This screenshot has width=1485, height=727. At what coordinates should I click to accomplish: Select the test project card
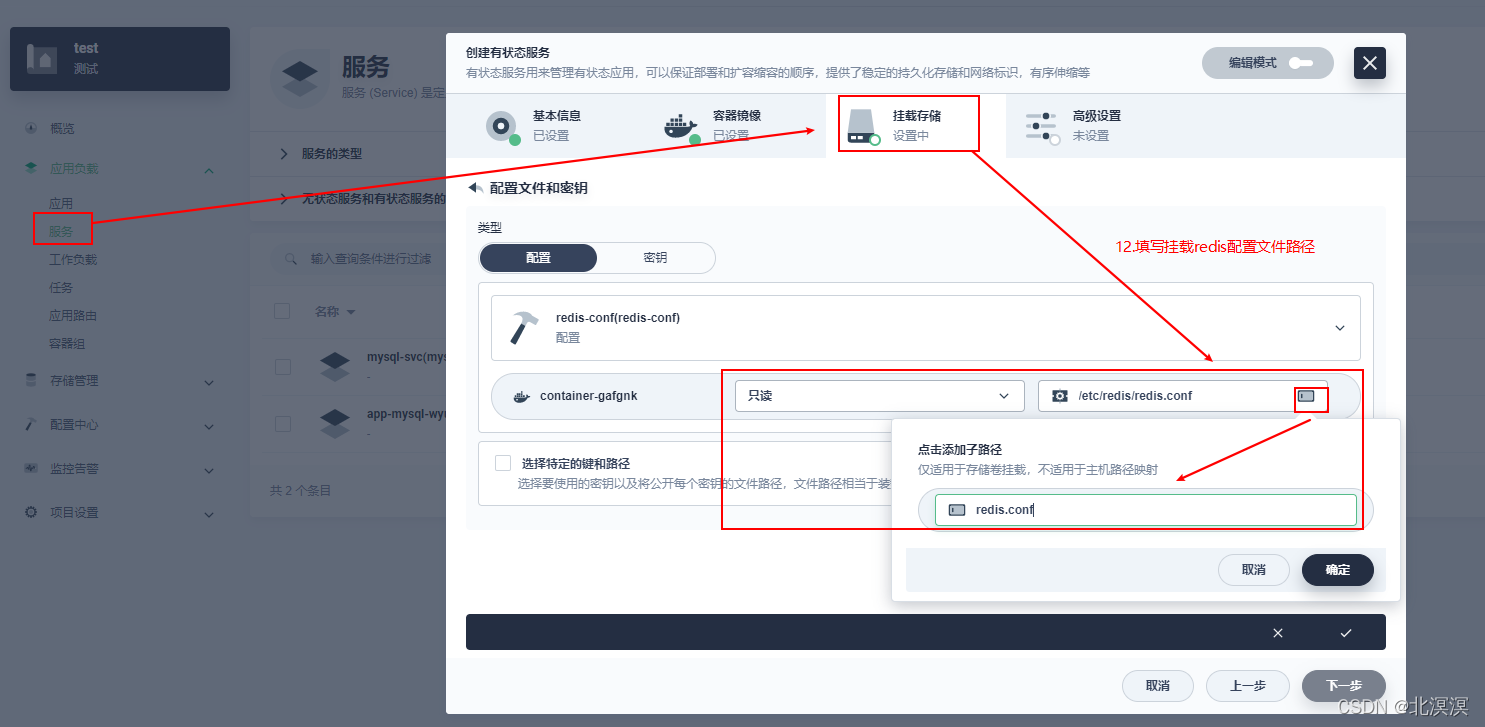(x=120, y=59)
